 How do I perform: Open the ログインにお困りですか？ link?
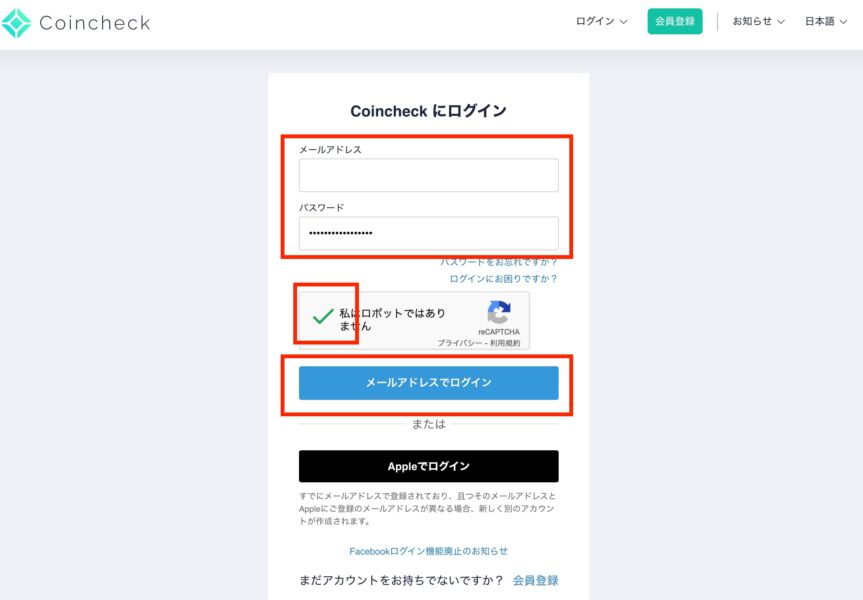tap(503, 279)
